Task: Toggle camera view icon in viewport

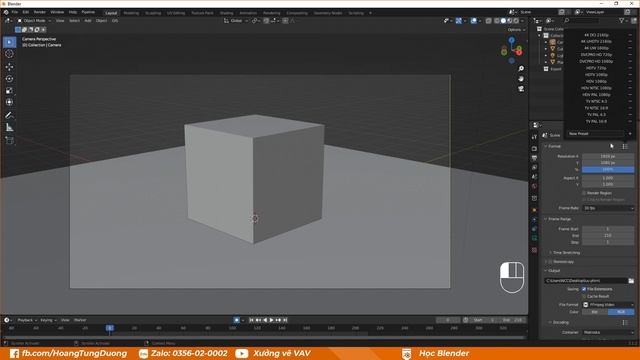Action: click(521, 89)
